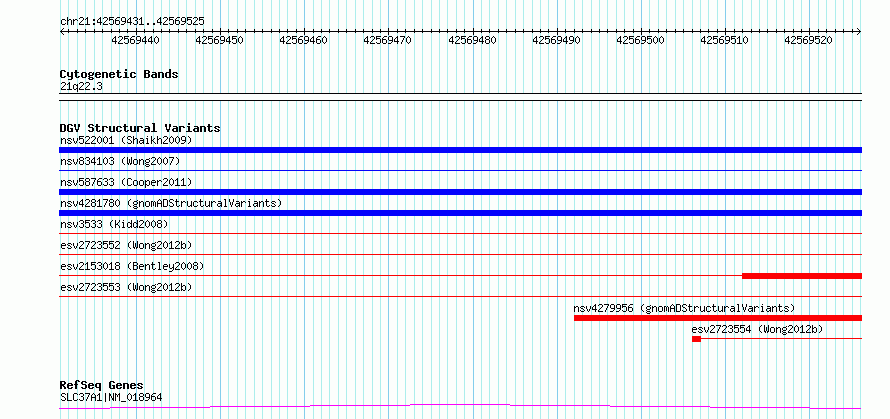The height and width of the screenshot is (419, 890).
Task: Click ruler position 42569450
Action: pos(220,40)
